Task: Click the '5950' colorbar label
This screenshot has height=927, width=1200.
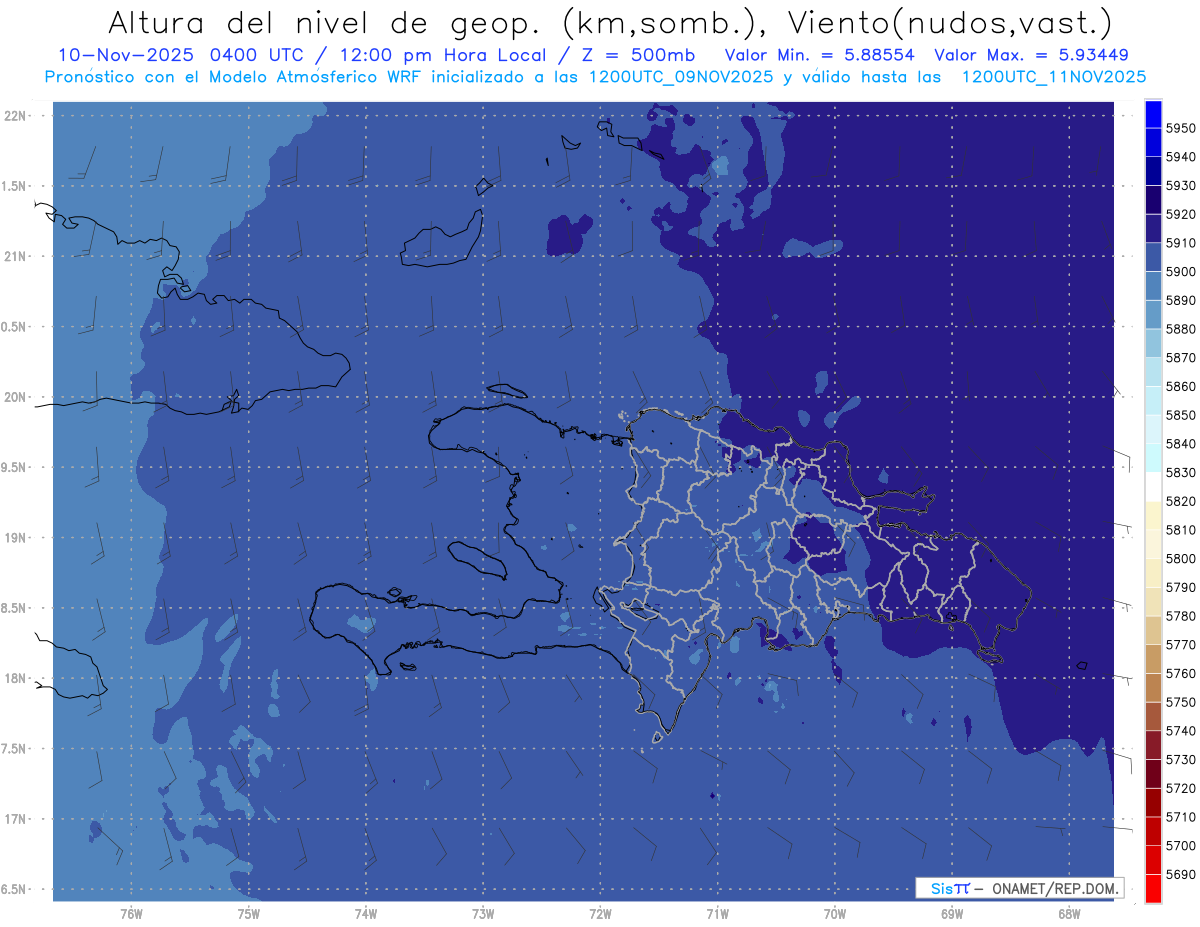Action: coord(1180,128)
